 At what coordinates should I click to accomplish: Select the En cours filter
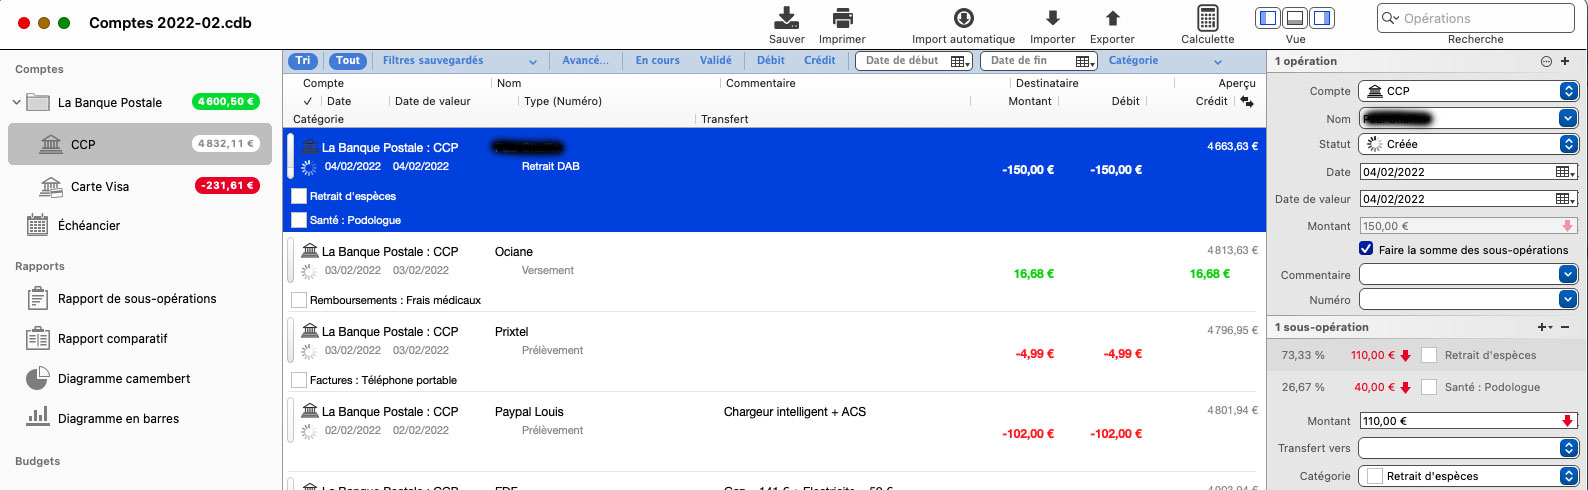coord(657,61)
